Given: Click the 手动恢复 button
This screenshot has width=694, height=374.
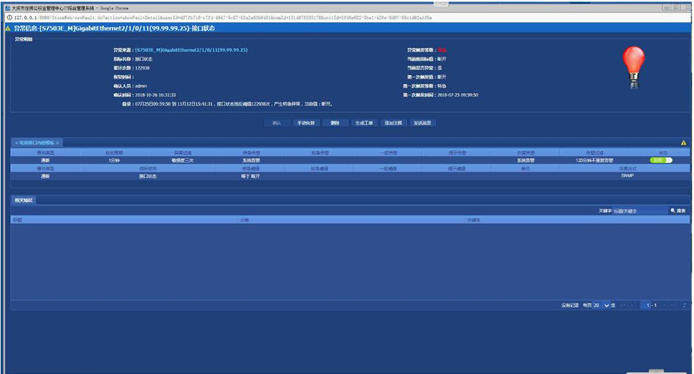Looking at the screenshot, I should coord(306,123).
